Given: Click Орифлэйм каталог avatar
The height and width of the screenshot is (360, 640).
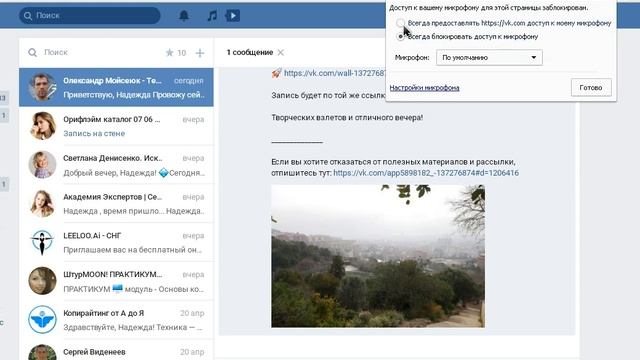Looking at the screenshot, I should point(42,126).
